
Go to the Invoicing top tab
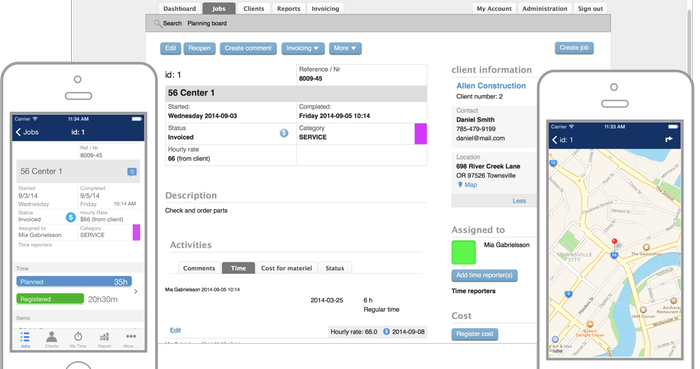pyautogui.click(x=325, y=8)
